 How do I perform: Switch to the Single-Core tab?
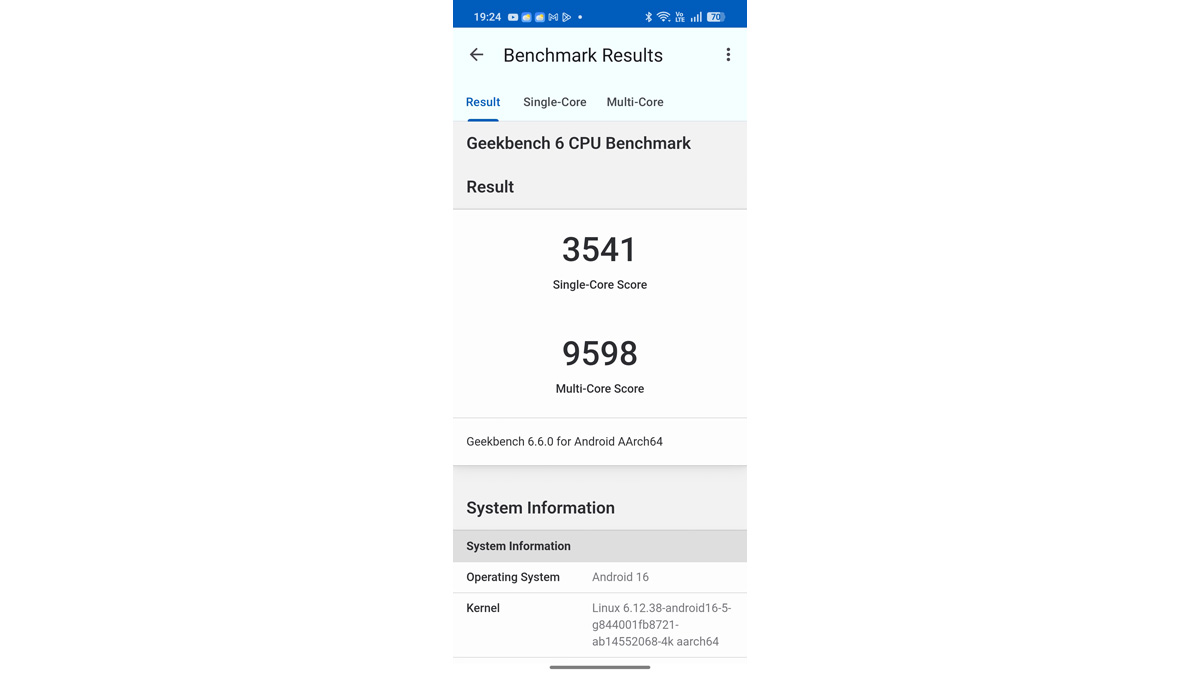click(x=554, y=102)
